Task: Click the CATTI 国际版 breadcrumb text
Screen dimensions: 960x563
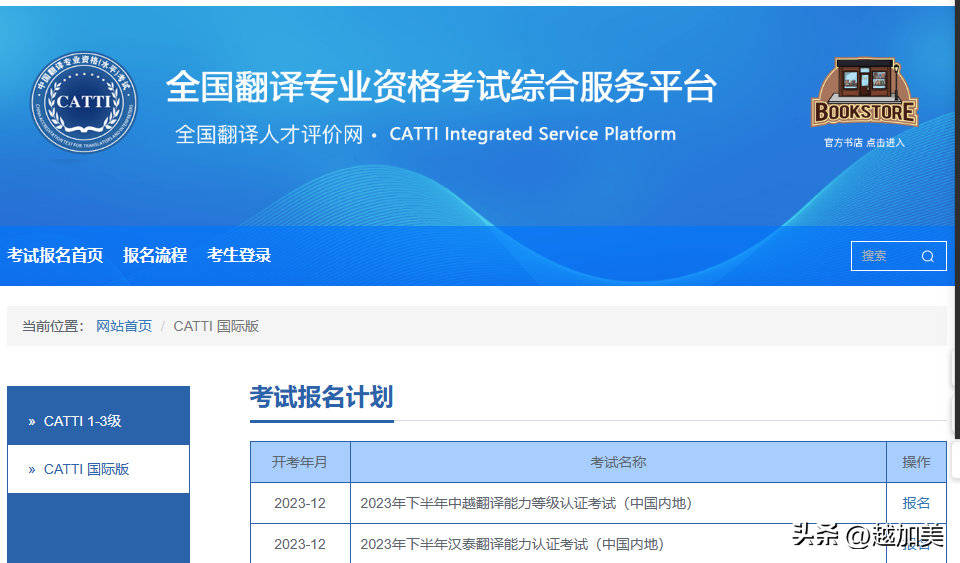Action: pos(216,326)
